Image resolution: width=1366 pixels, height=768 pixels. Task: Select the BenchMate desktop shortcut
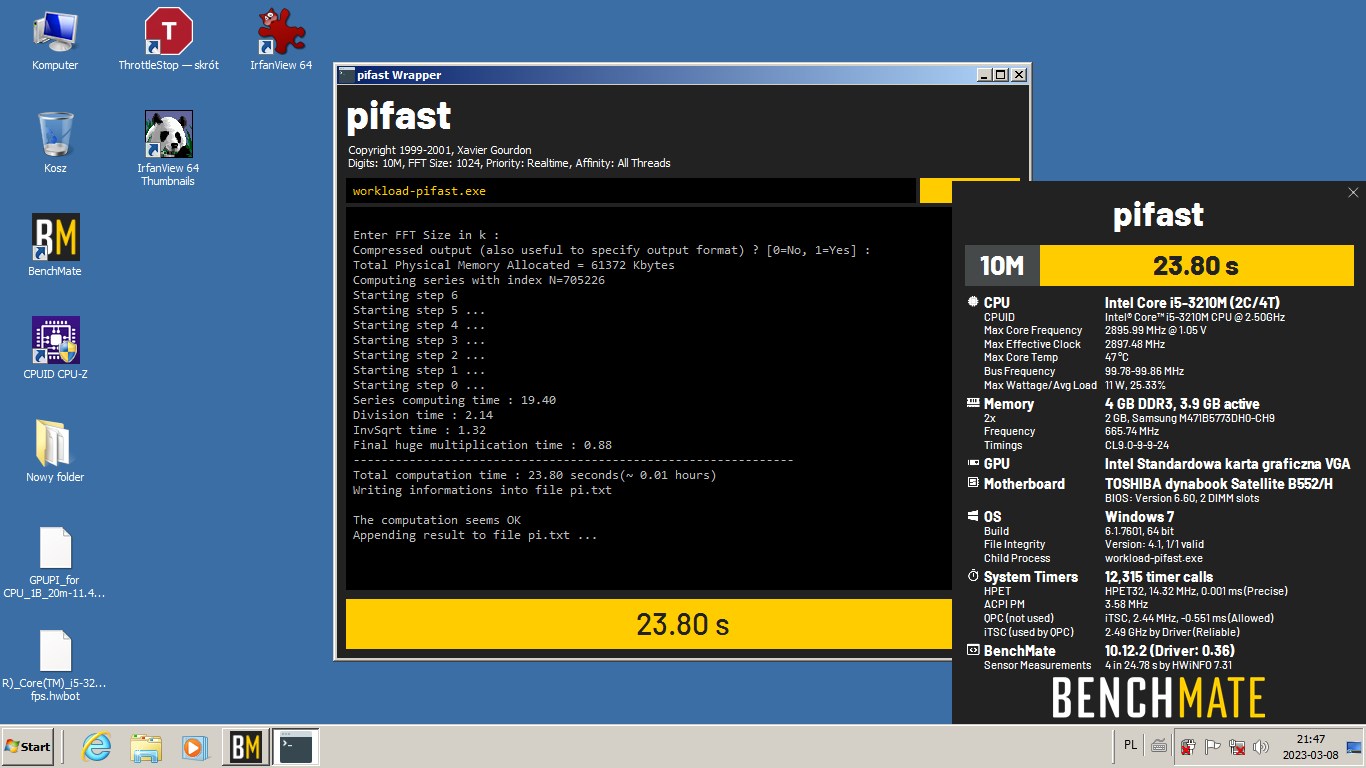click(55, 245)
